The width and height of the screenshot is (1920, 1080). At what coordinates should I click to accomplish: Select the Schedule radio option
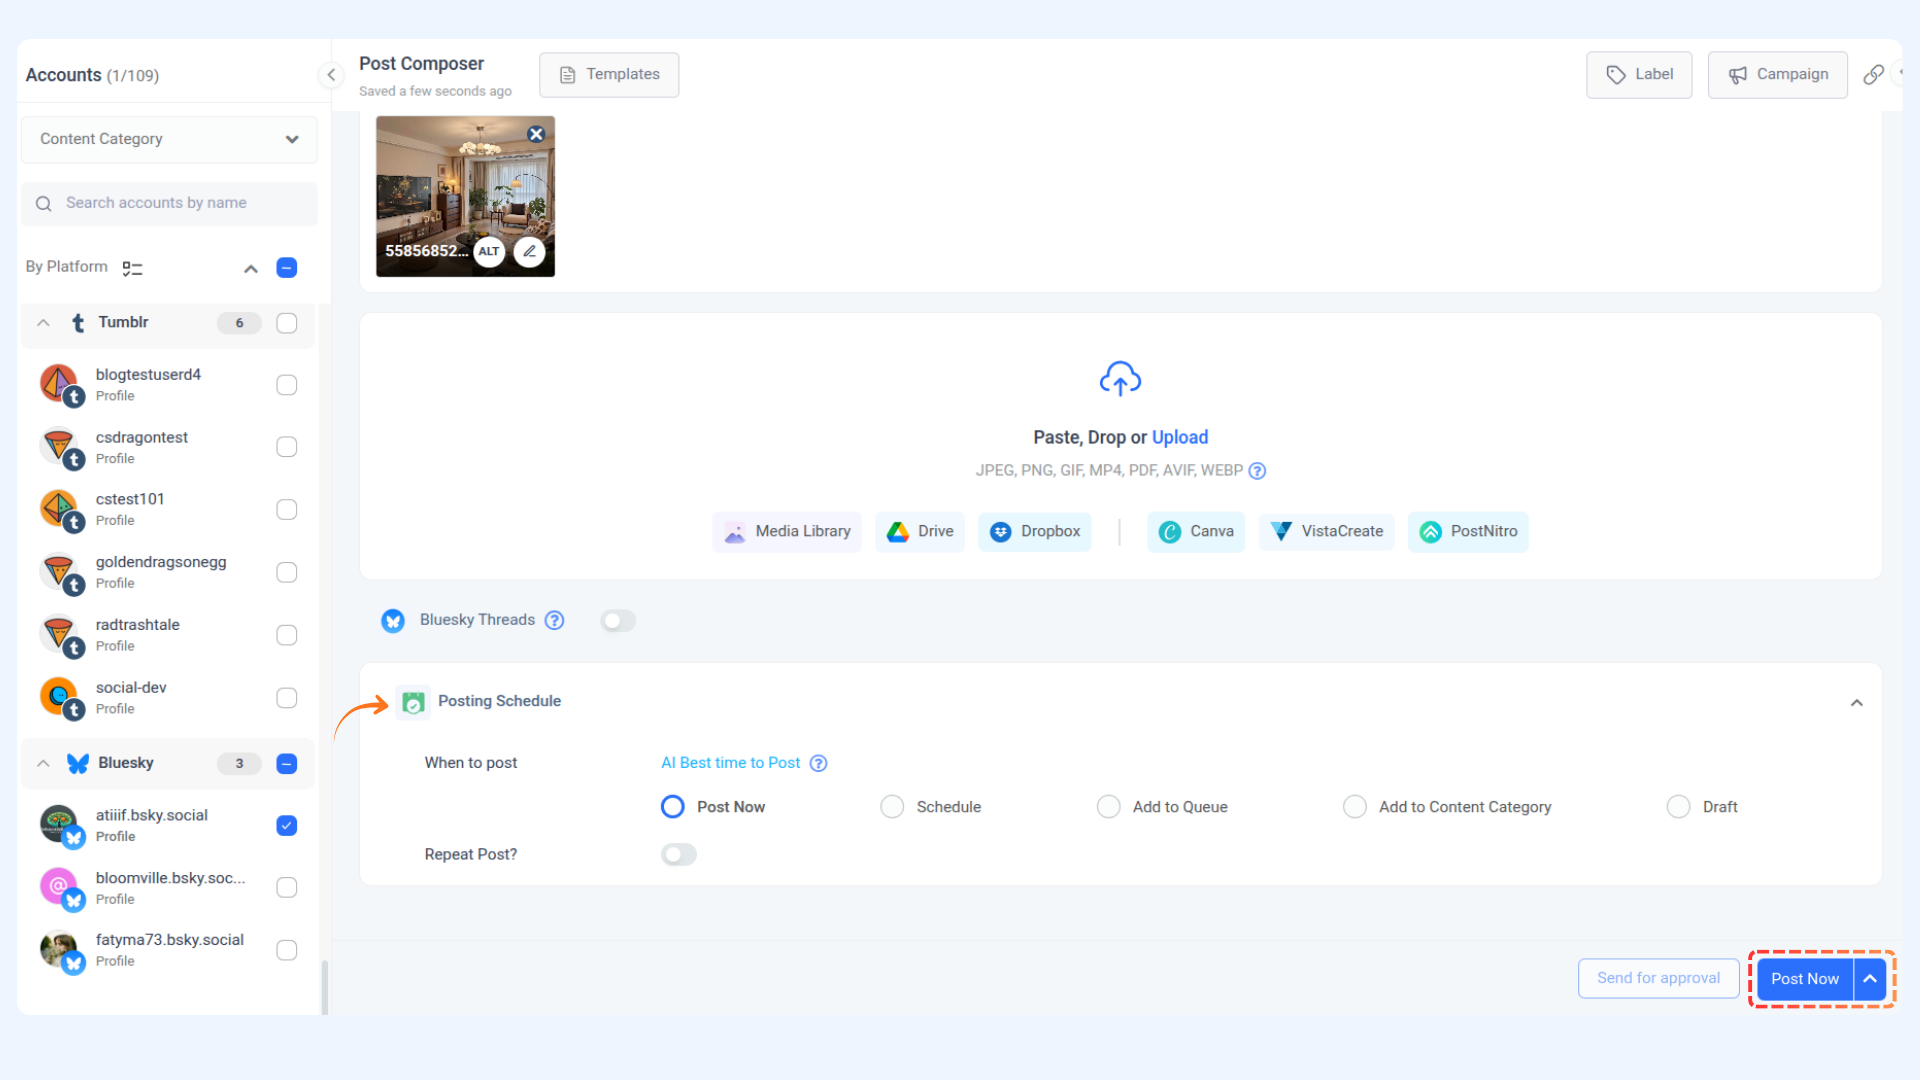tap(892, 807)
